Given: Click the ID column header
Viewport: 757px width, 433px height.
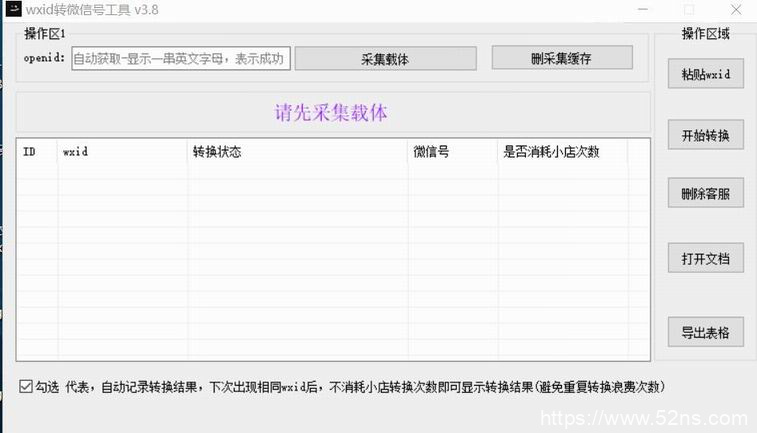Looking at the screenshot, I should 37,152.
